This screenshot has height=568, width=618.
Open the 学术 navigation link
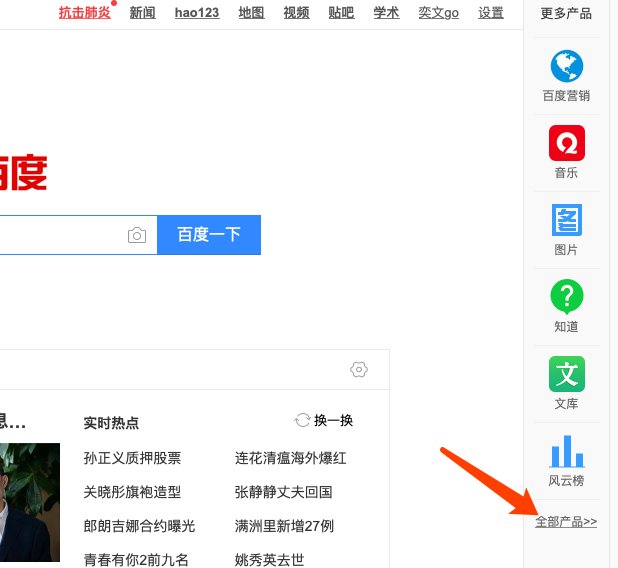[386, 13]
